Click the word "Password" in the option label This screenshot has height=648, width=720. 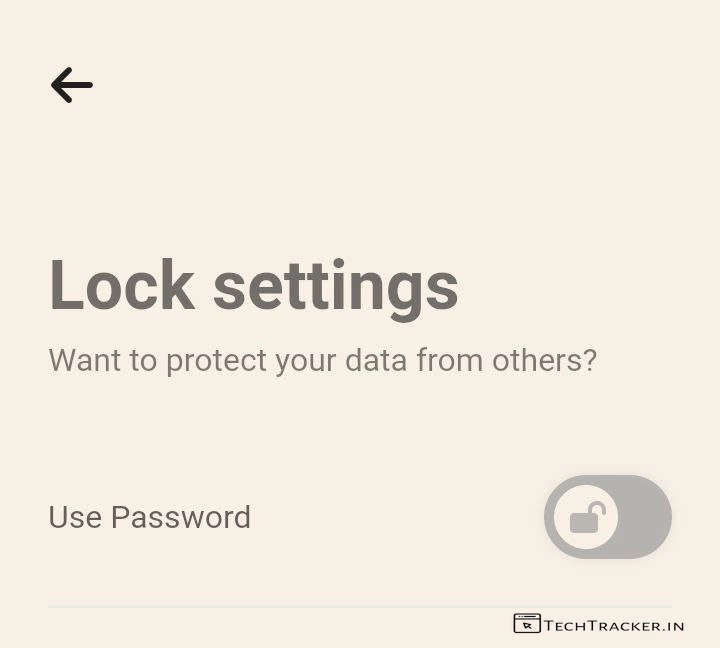click(x=180, y=517)
